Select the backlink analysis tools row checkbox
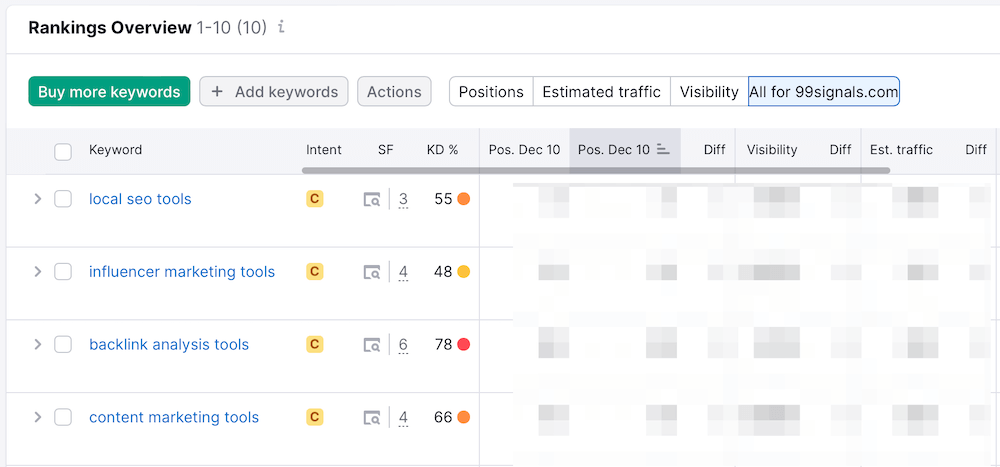 pos(63,345)
